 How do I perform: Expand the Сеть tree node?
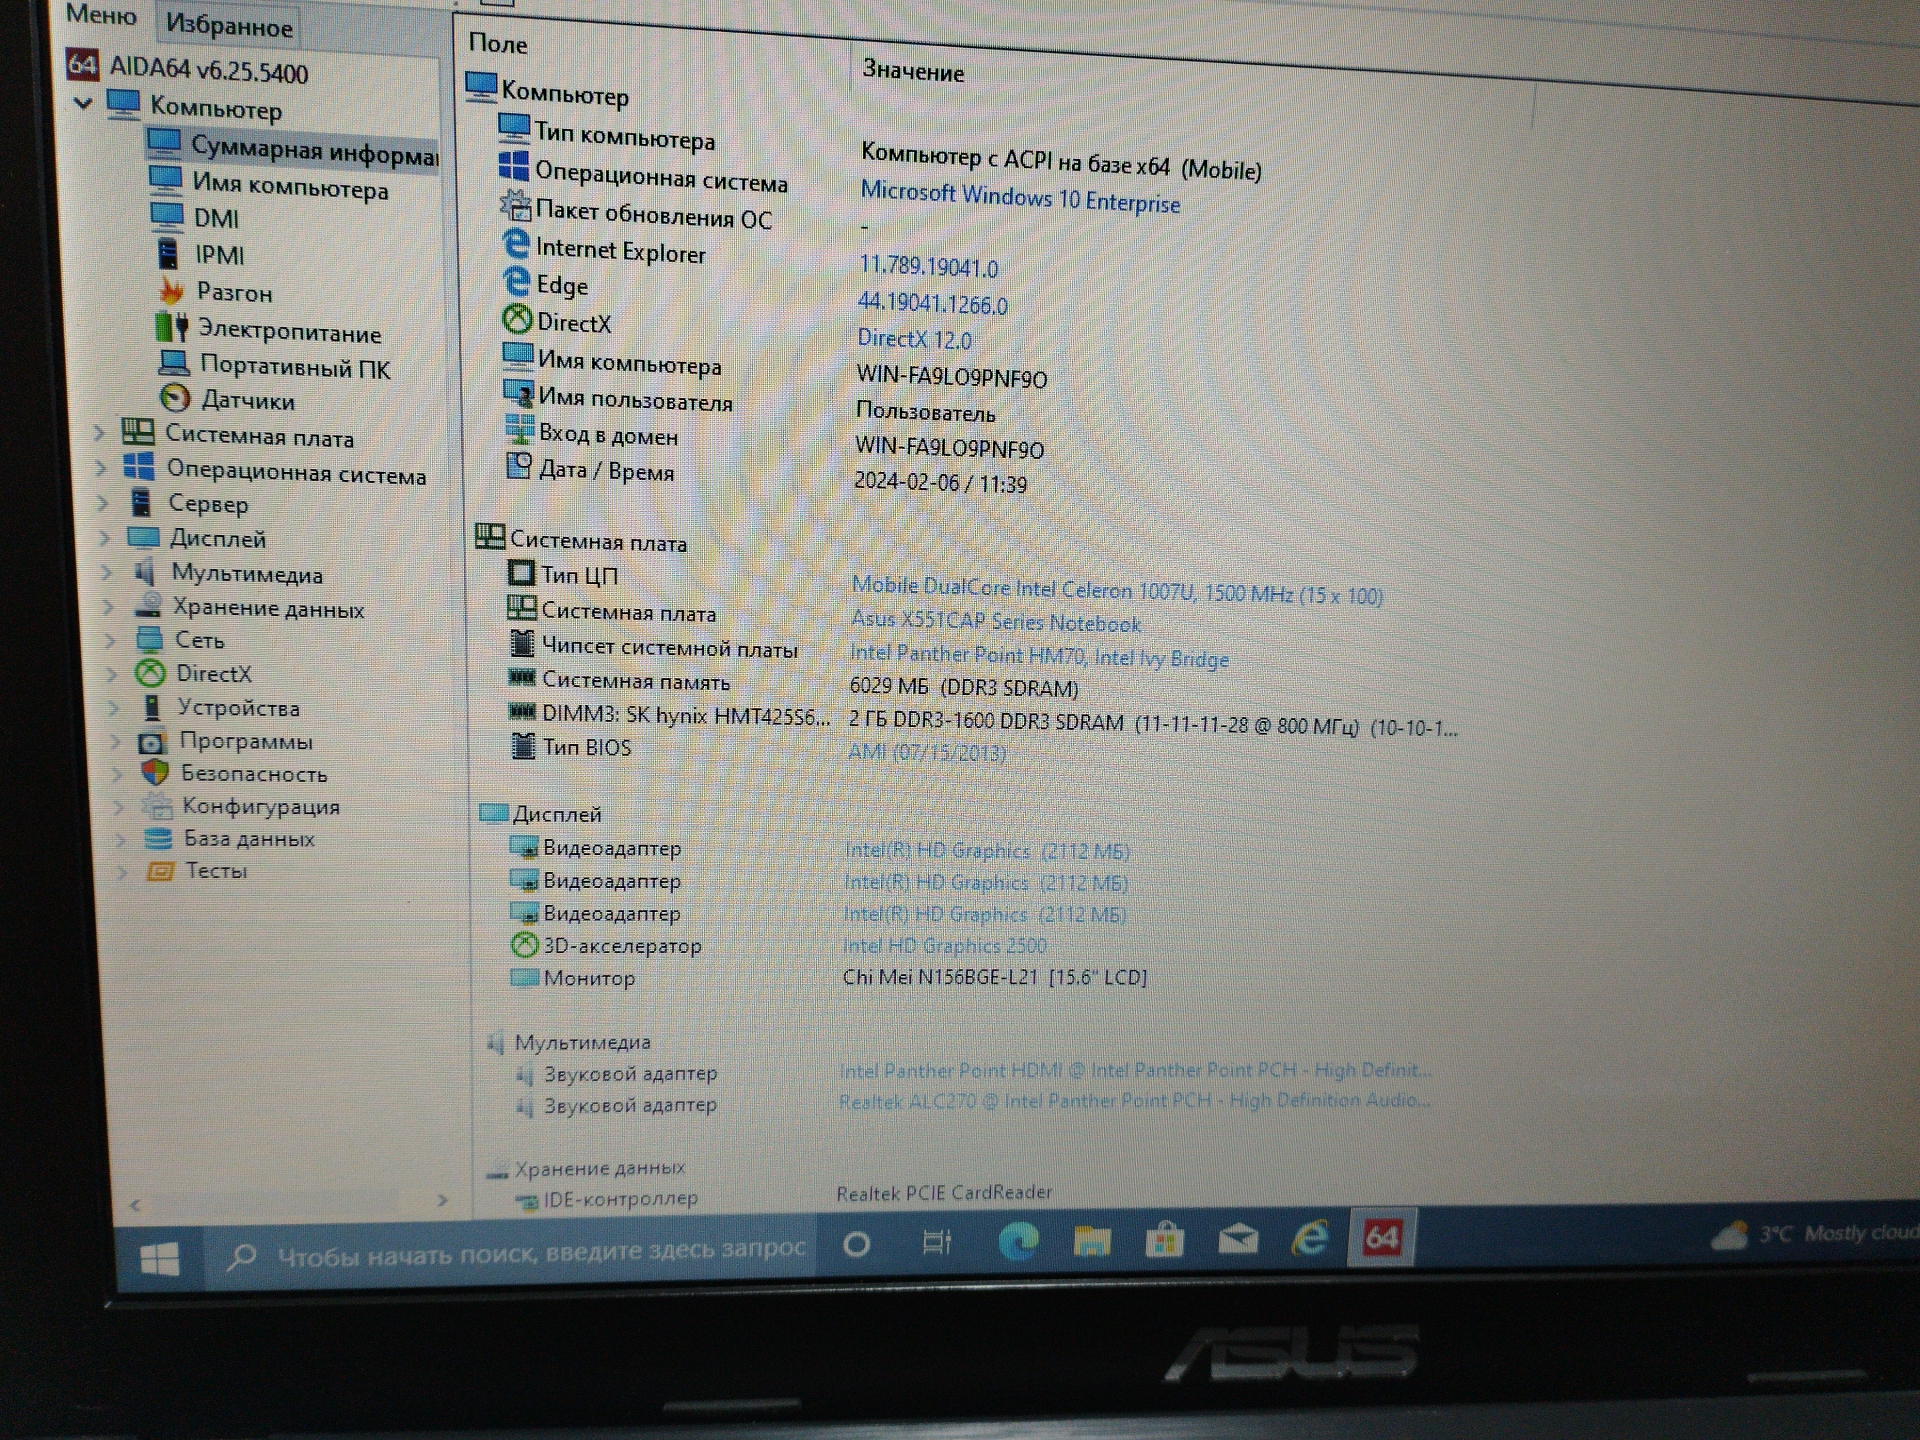click(x=112, y=640)
